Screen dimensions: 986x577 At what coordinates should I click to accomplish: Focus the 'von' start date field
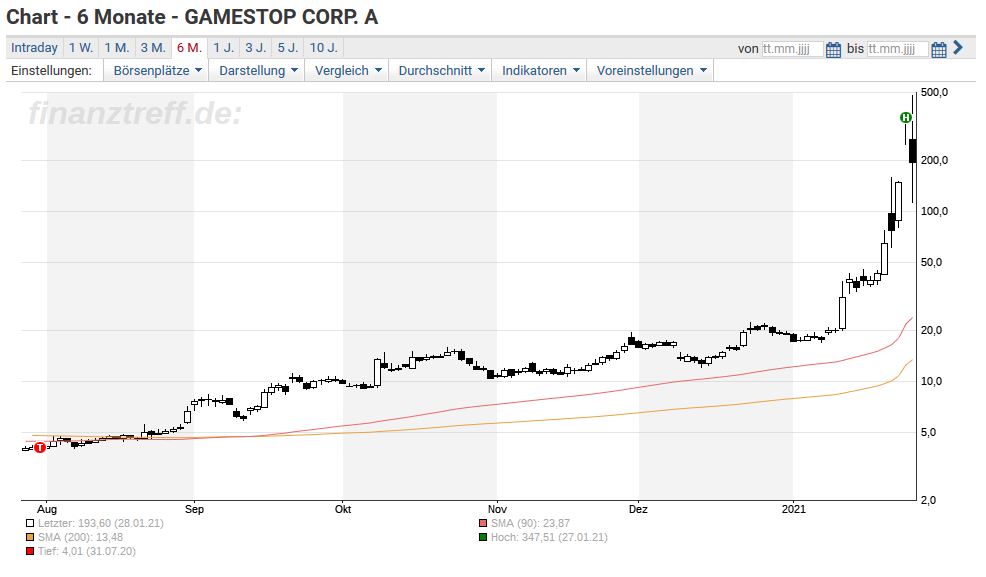pyautogui.click(x=792, y=48)
